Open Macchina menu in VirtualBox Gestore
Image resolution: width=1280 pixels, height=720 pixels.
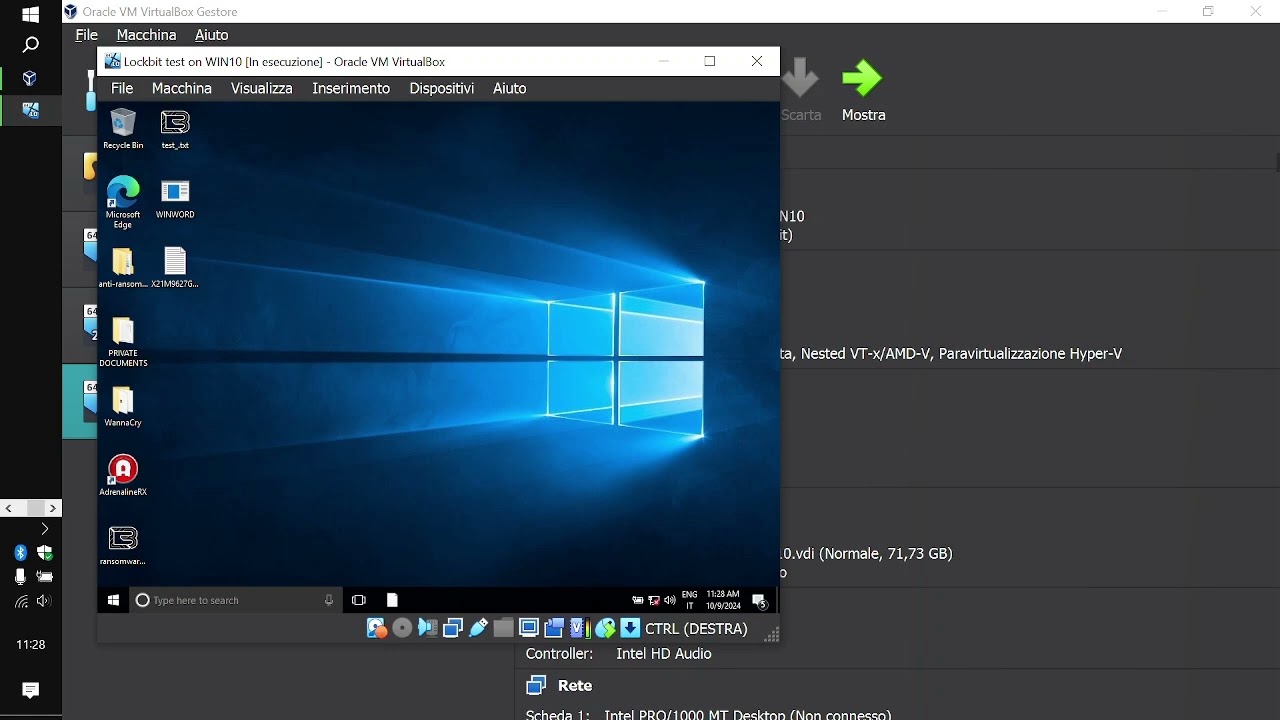(x=146, y=35)
